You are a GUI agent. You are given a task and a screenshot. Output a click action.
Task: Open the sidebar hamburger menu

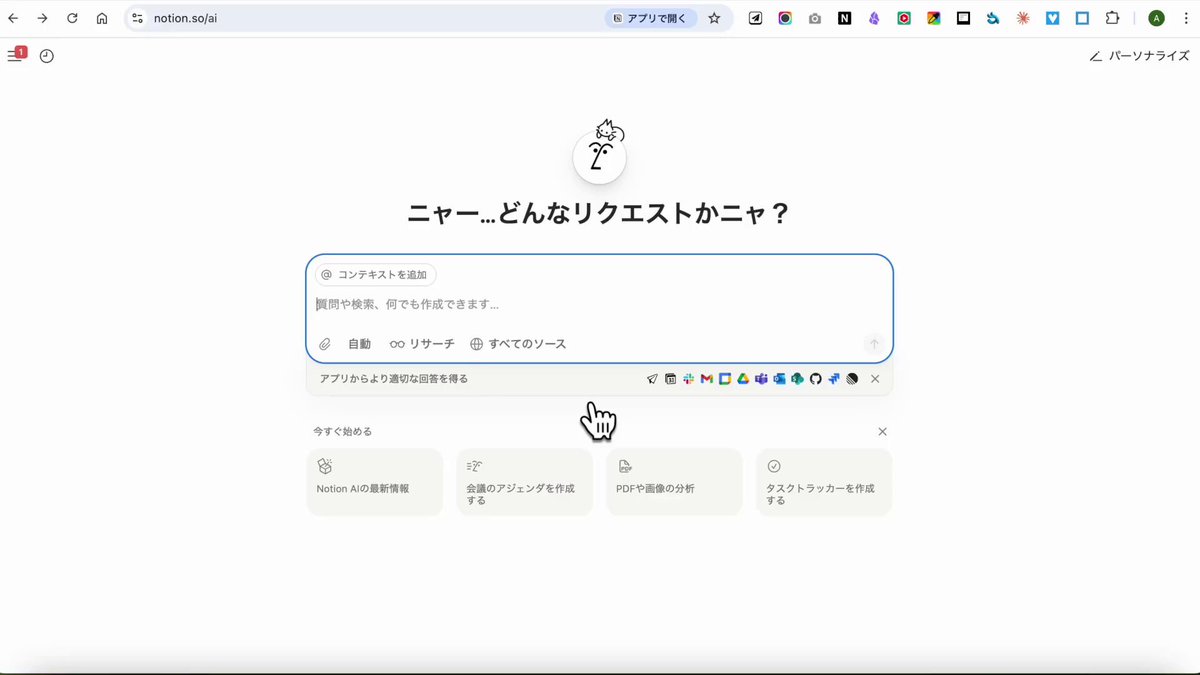(14, 56)
